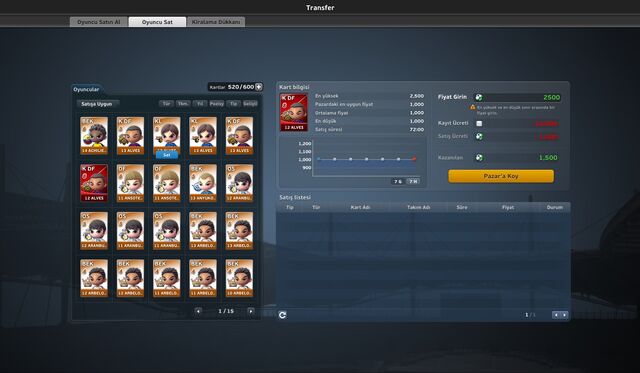Click the Satış süresi 72:00 value

[417, 129]
